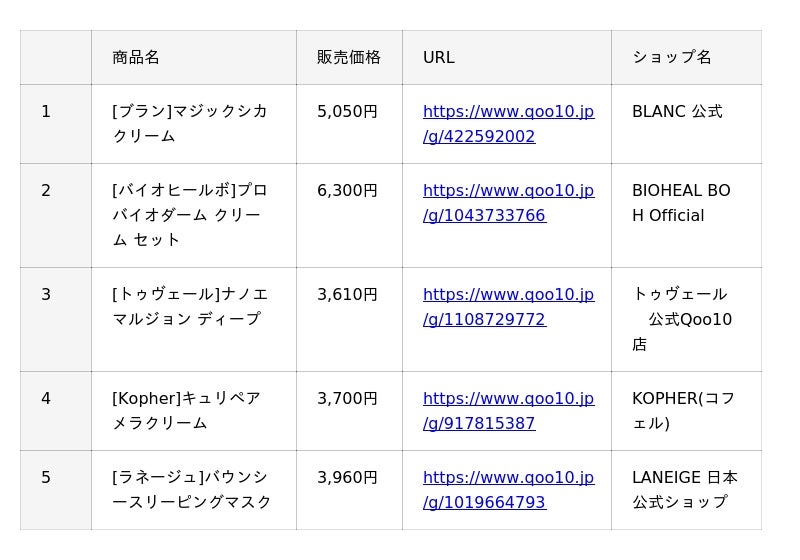800x560 pixels.
Task: Click the 3,610円 price cell
Action: pyautogui.click(x=347, y=294)
